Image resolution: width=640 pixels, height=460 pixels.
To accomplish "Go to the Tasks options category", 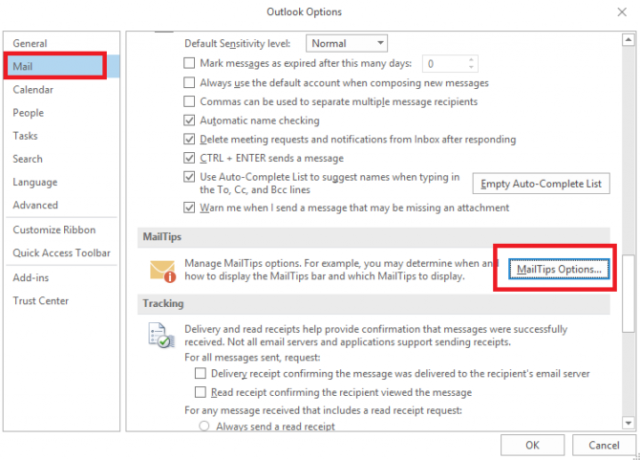I will [62, 136].
